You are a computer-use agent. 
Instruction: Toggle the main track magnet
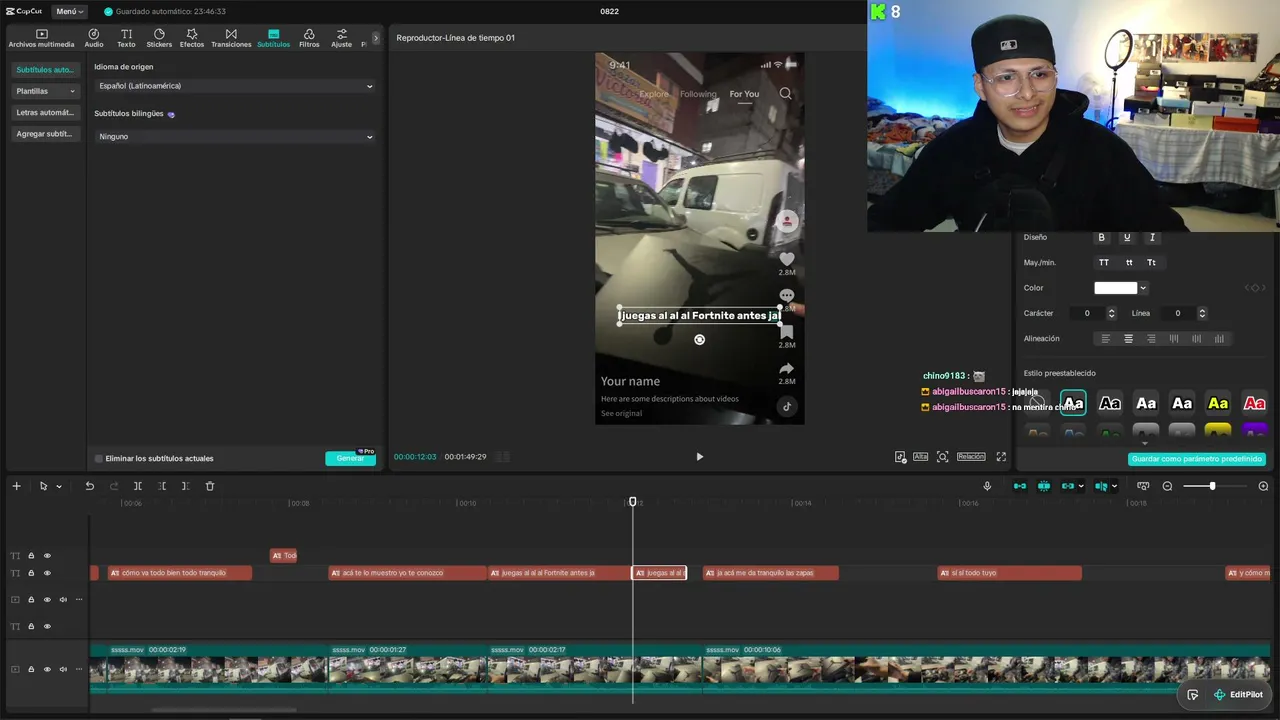pyautogui.click(x=1020, y=486)
